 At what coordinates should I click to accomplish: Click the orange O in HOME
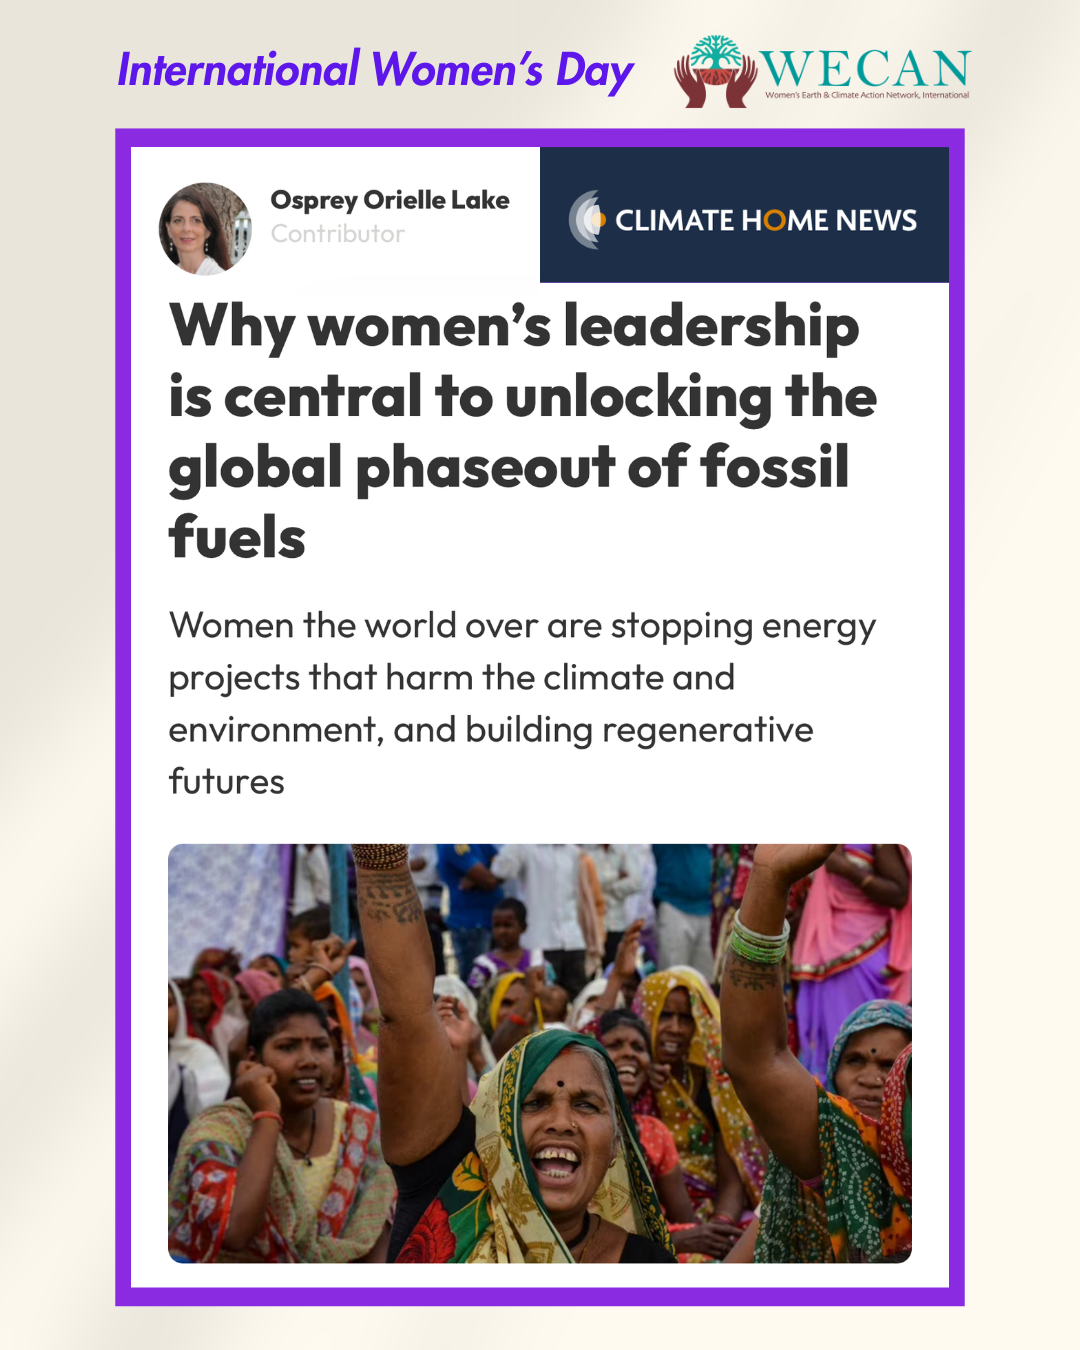[x=775, y=220]
